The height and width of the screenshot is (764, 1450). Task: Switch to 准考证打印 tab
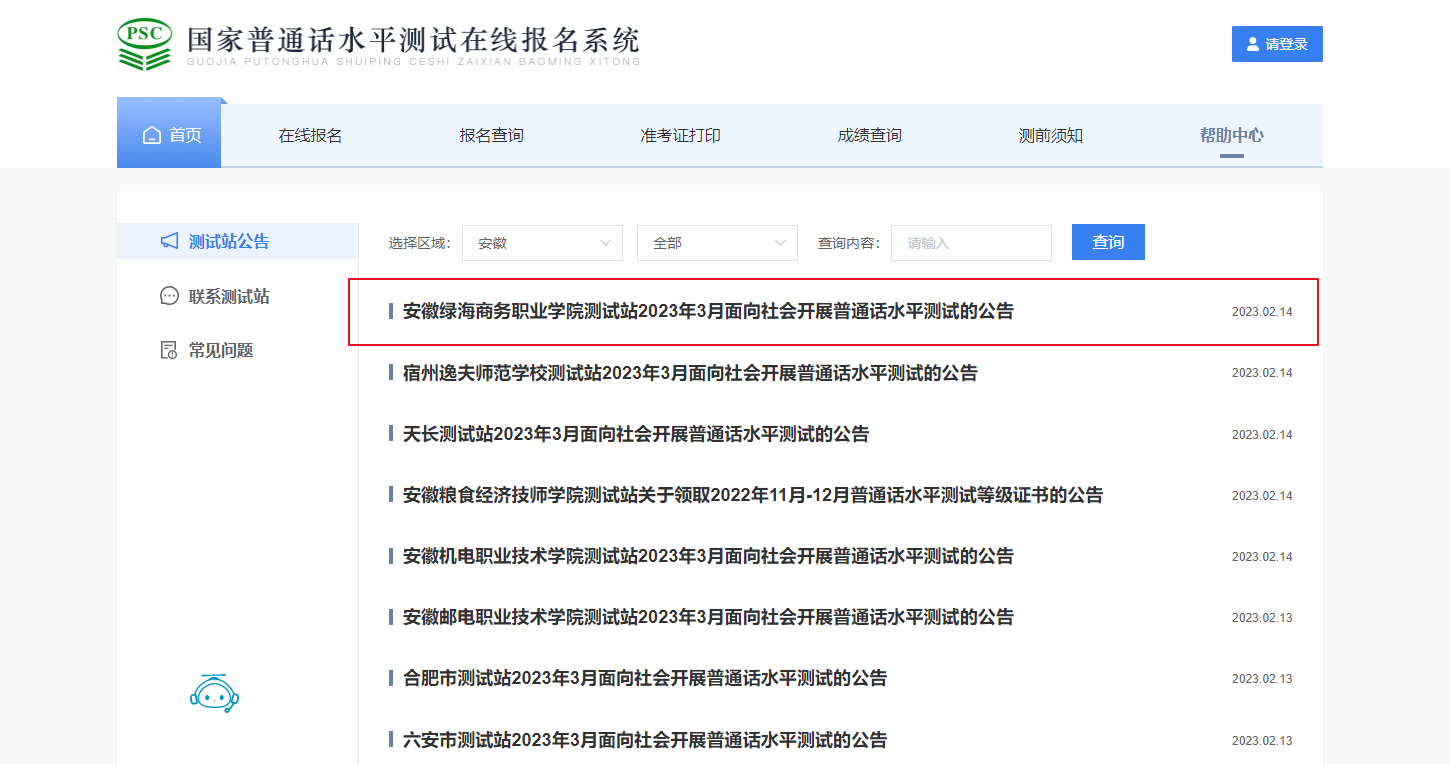(680, 135)
